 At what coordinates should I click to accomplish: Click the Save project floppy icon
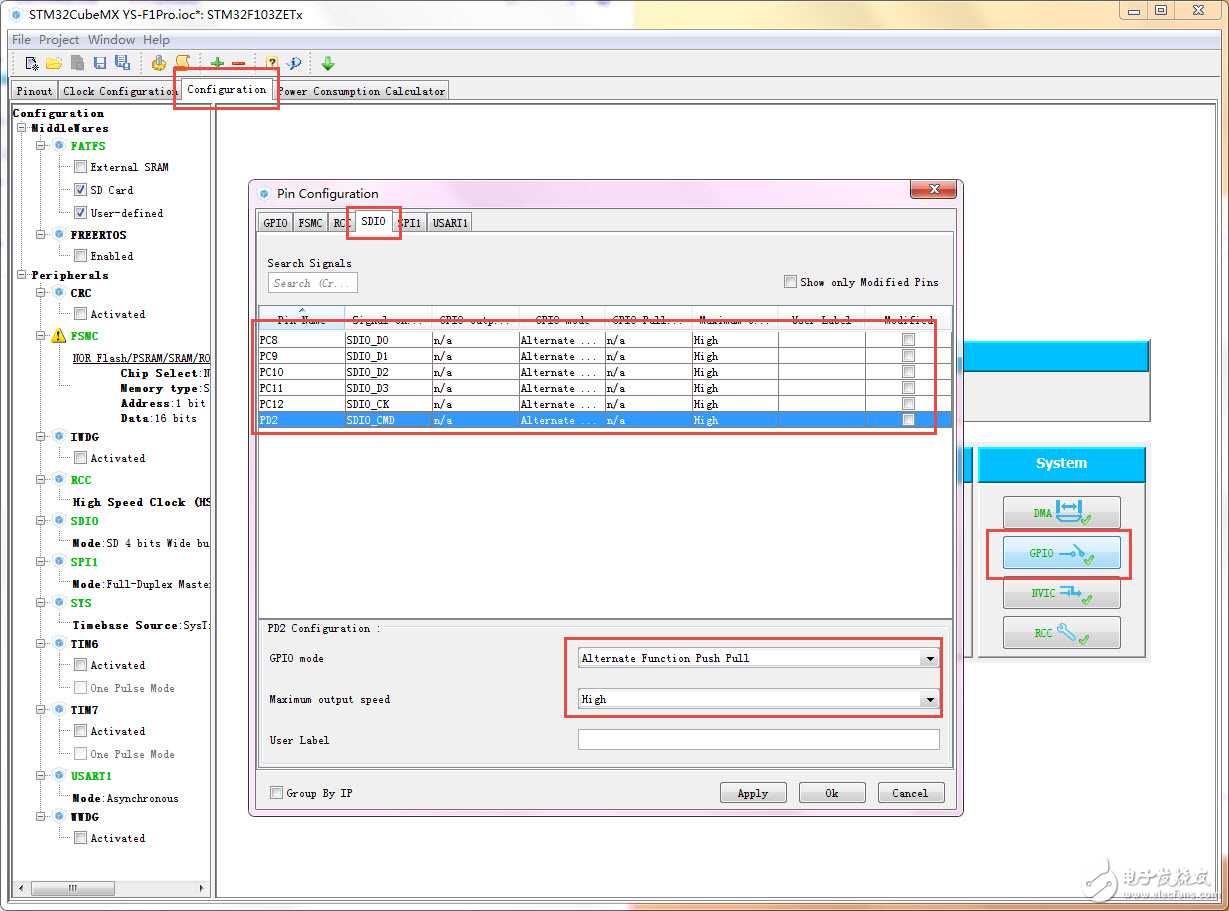[x=99, y=63]
